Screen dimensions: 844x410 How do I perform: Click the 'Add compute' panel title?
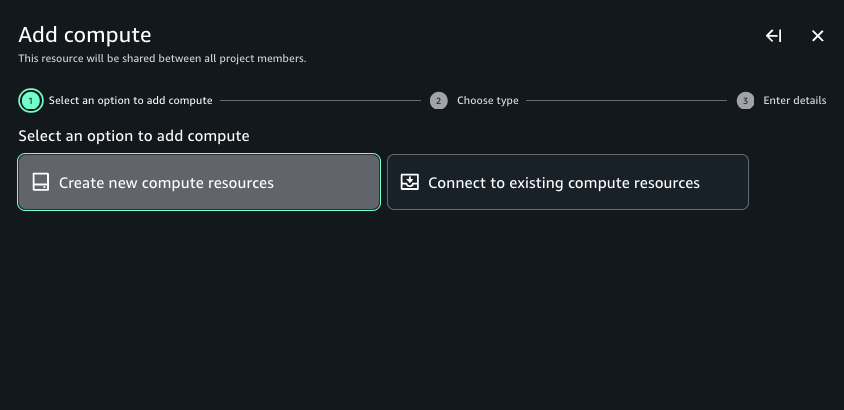tap(85, 35)
